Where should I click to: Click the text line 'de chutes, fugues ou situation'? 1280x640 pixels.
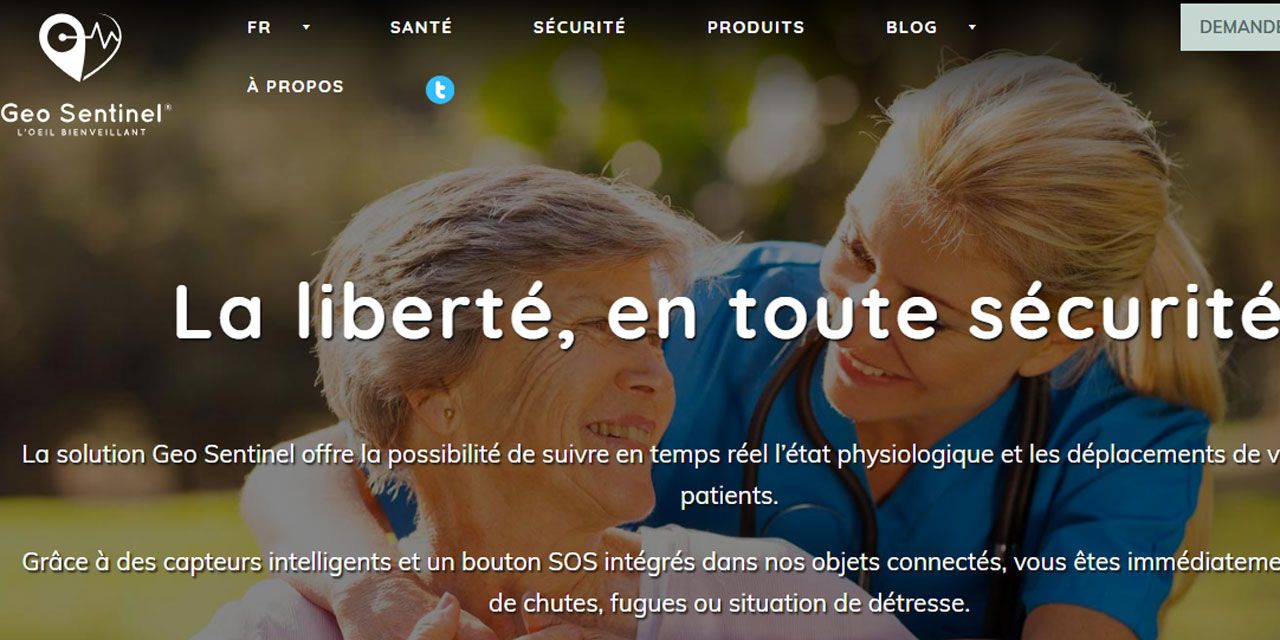pos(729,604)
